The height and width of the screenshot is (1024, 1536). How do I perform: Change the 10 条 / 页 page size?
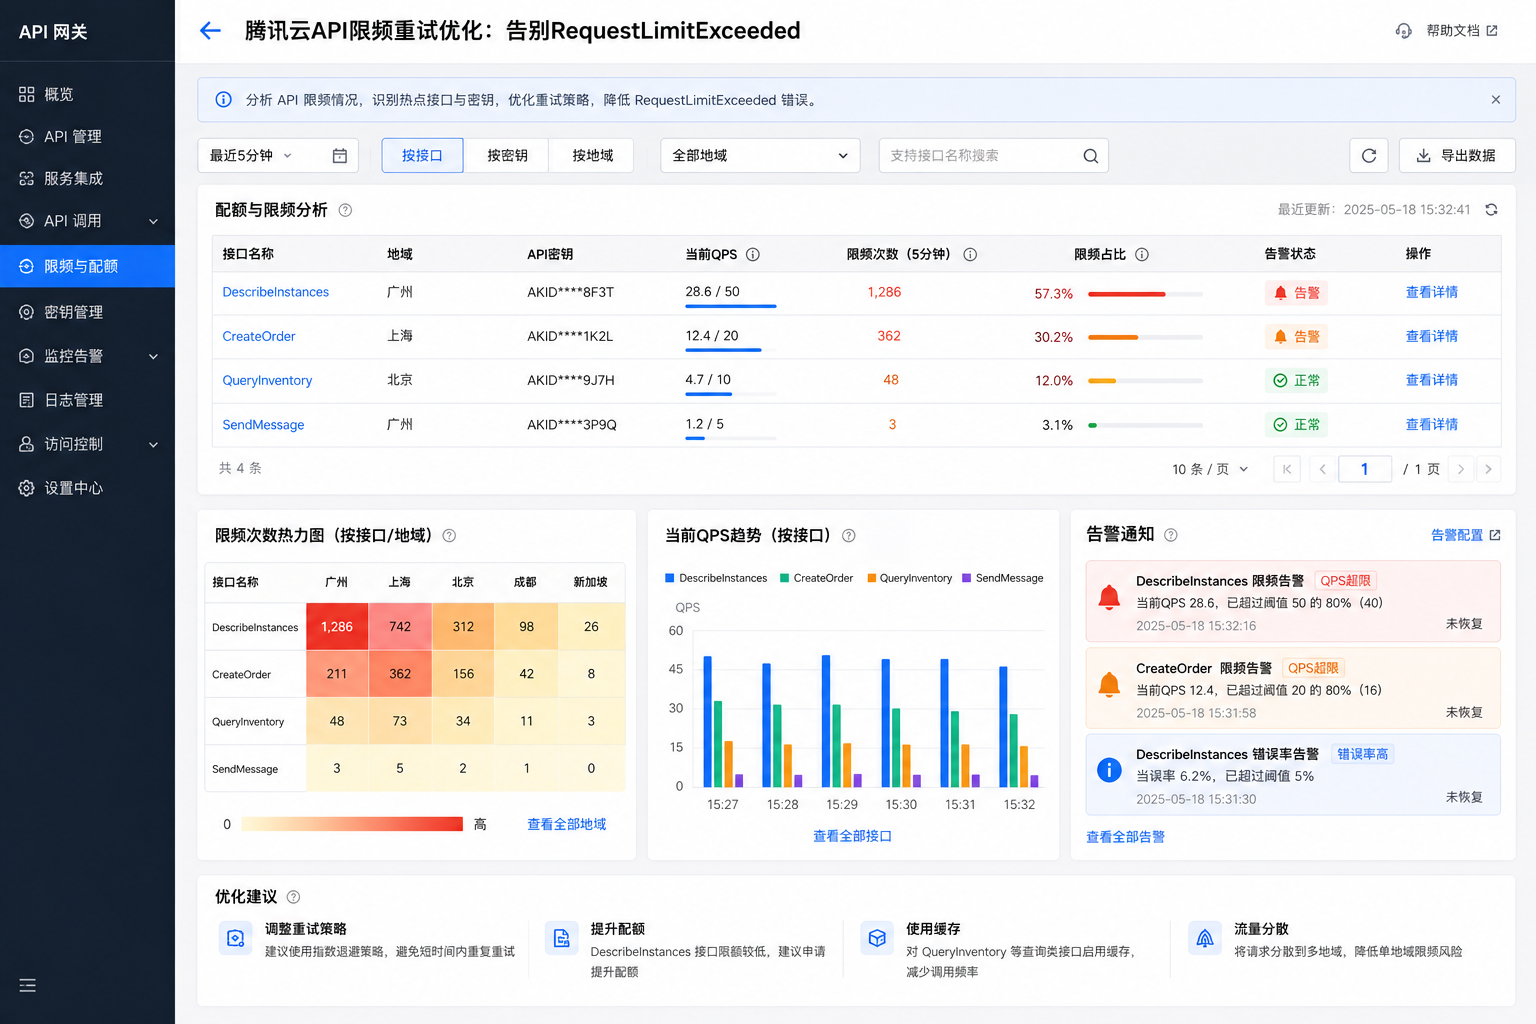coord(1210,469)
